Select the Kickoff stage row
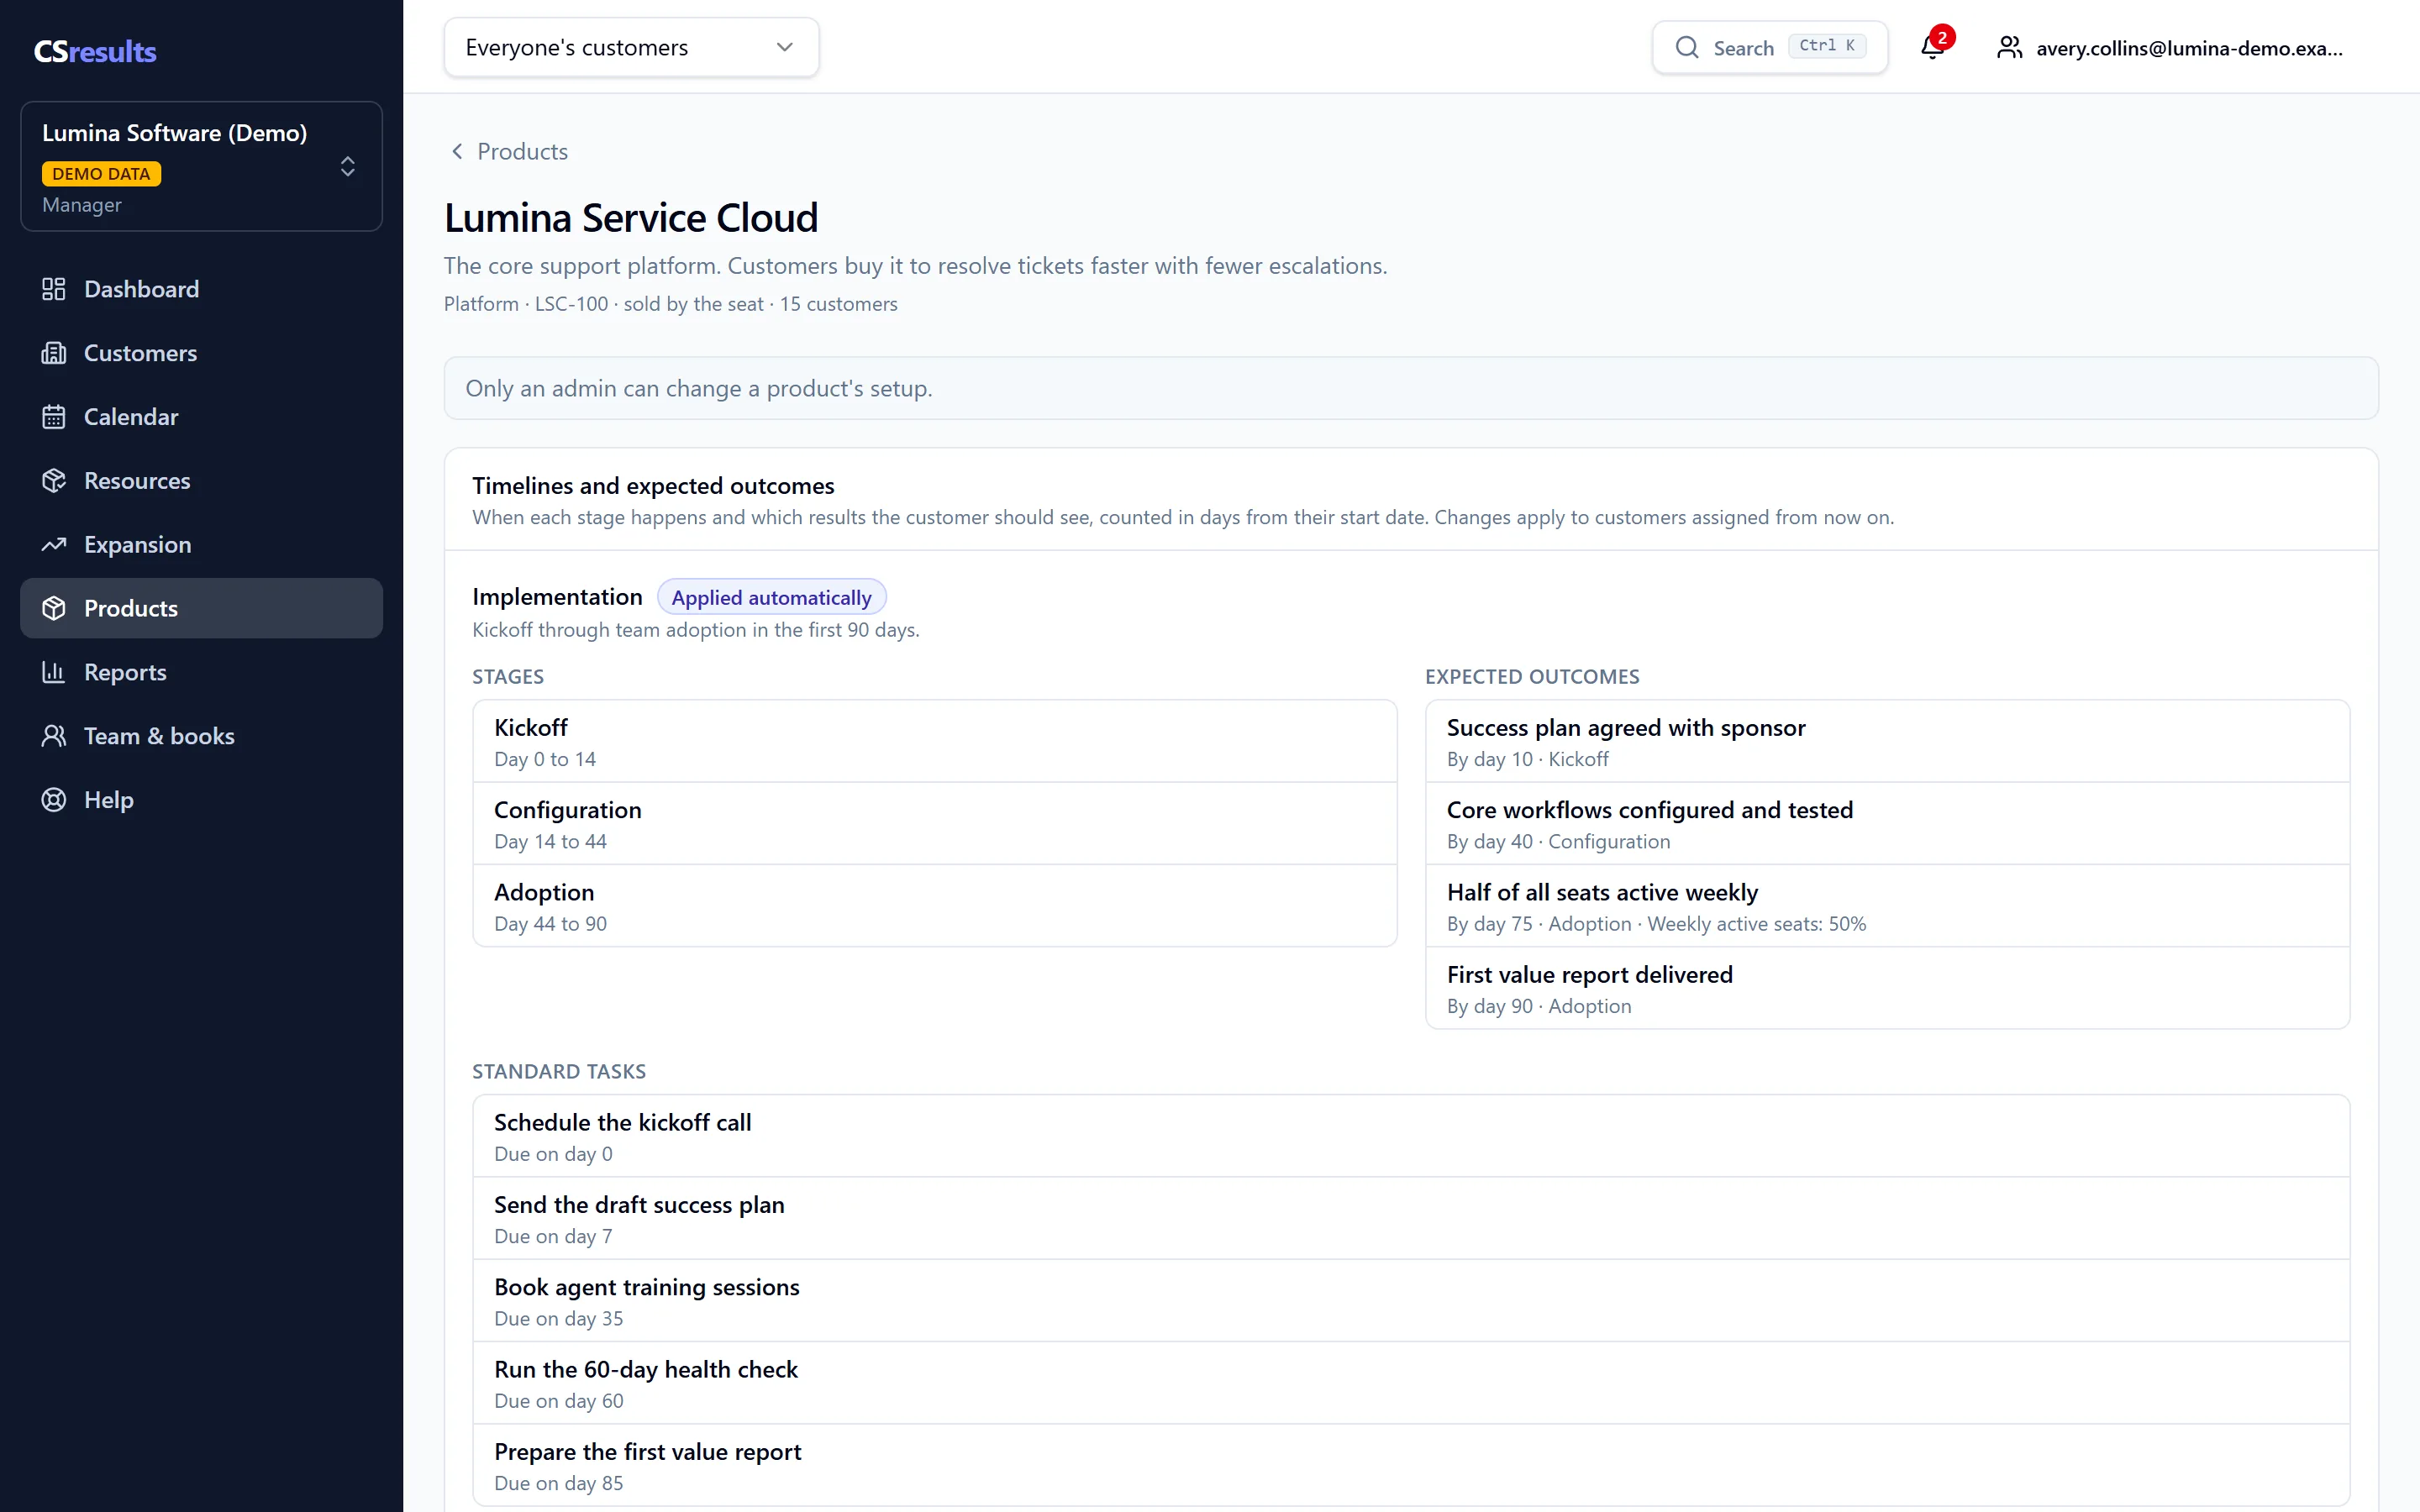The height and width of the screenshot is (1512, 2420). point(934,741)
